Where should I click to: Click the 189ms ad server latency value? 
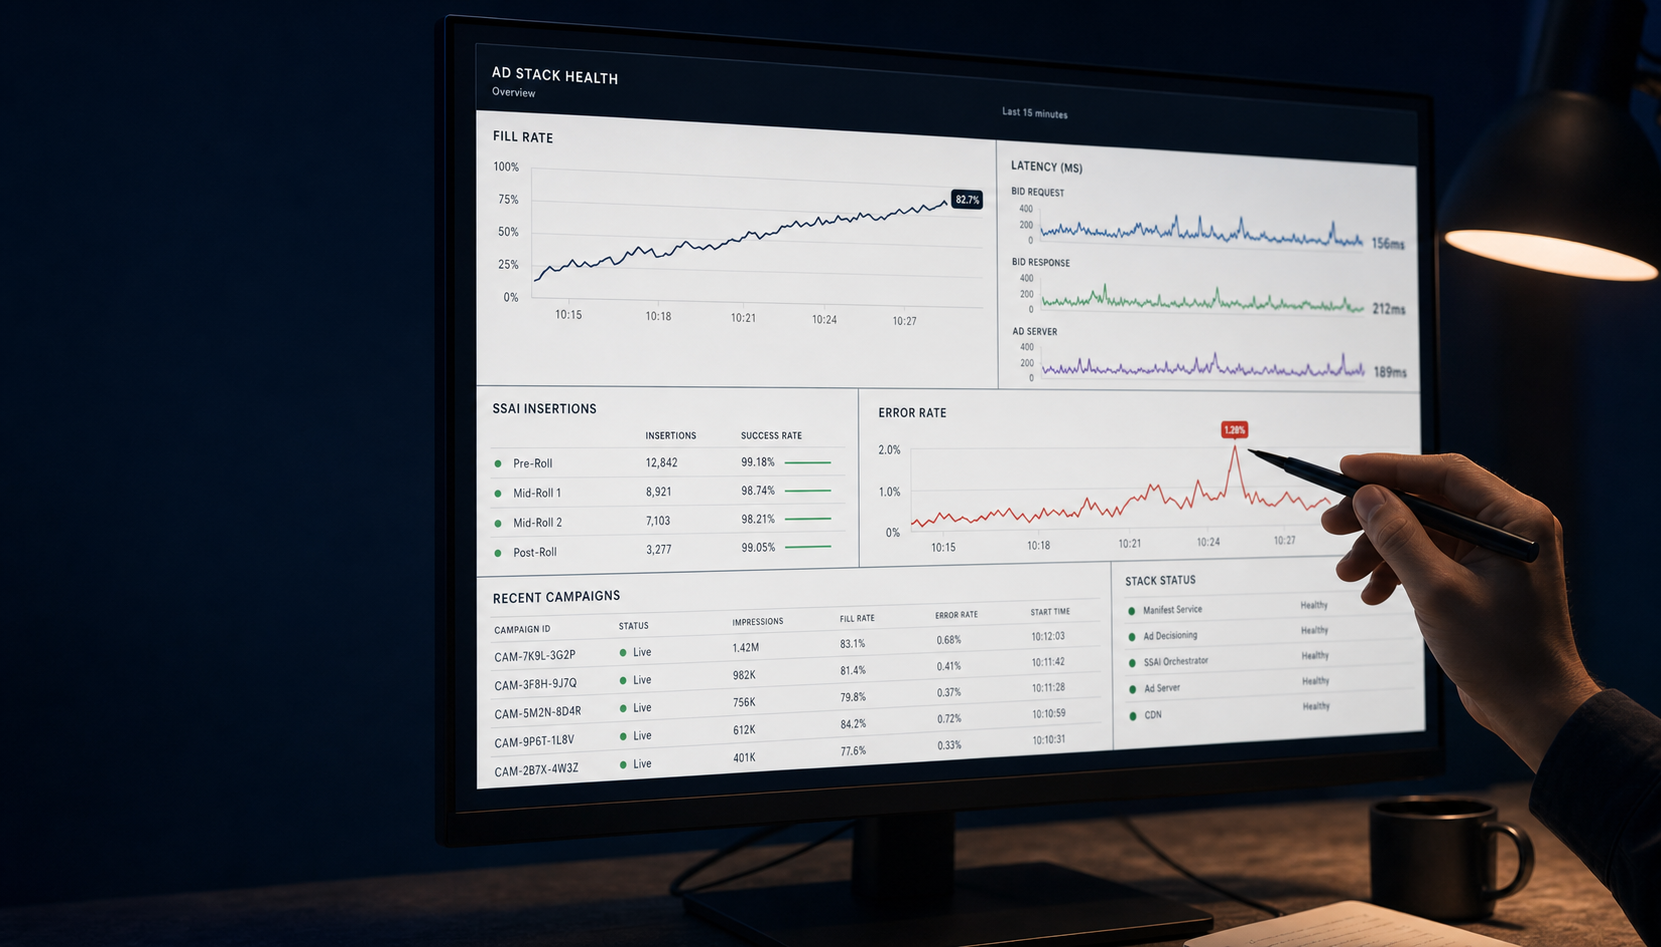pyautogui.click(x=1390, y=372)
